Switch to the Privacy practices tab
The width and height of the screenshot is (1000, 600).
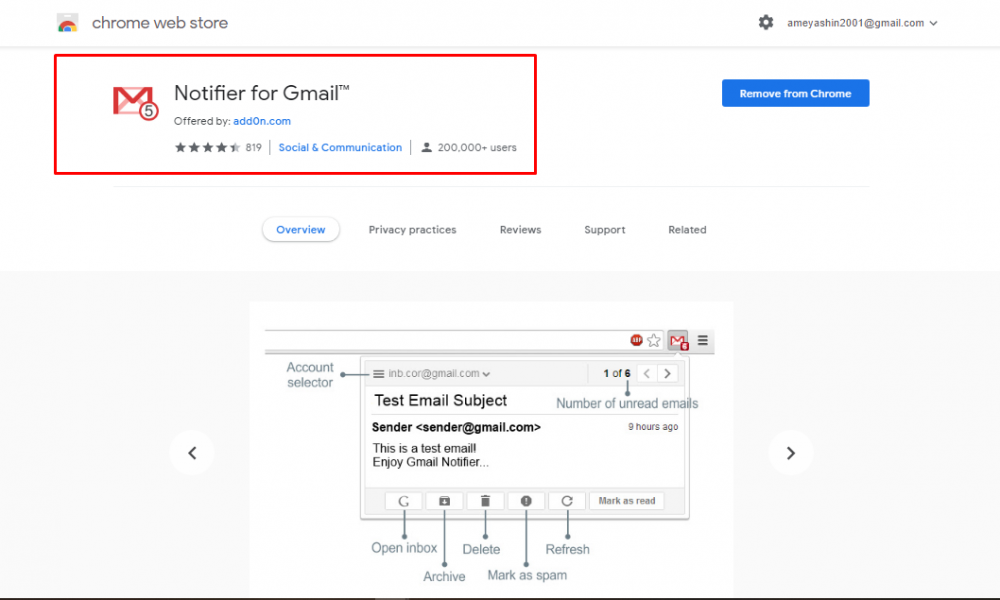coord(412,230)
